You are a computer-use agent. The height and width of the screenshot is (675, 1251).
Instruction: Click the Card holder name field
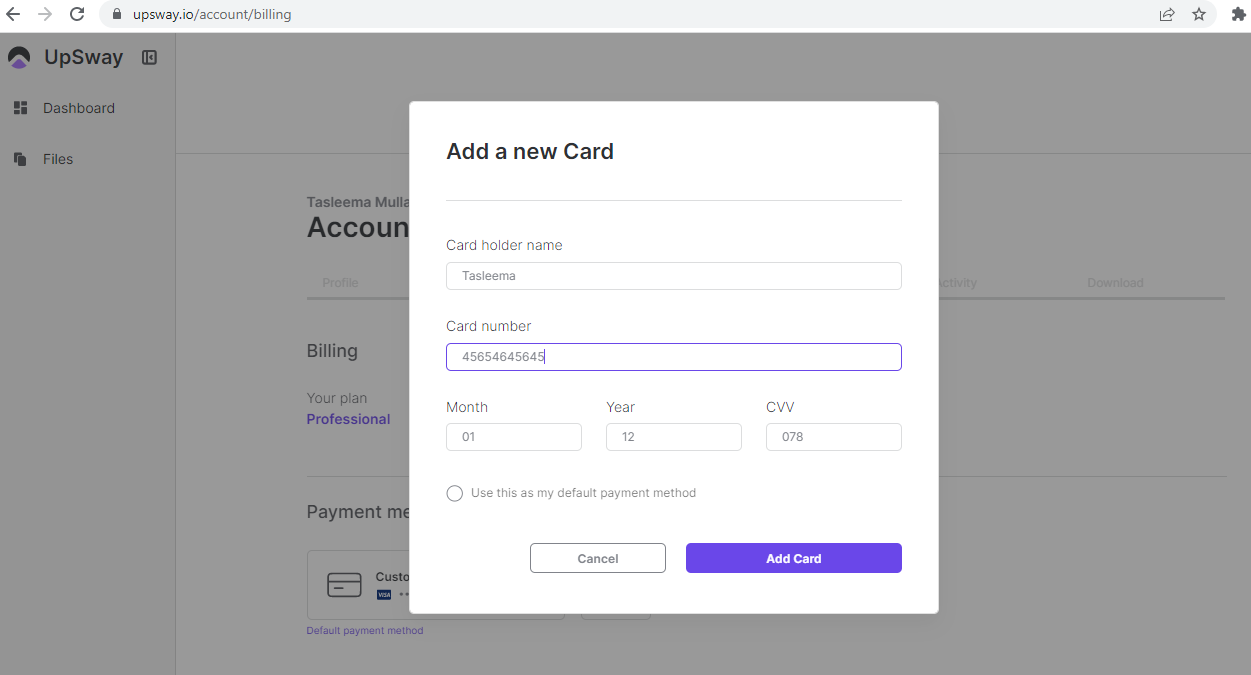point(673,276)
